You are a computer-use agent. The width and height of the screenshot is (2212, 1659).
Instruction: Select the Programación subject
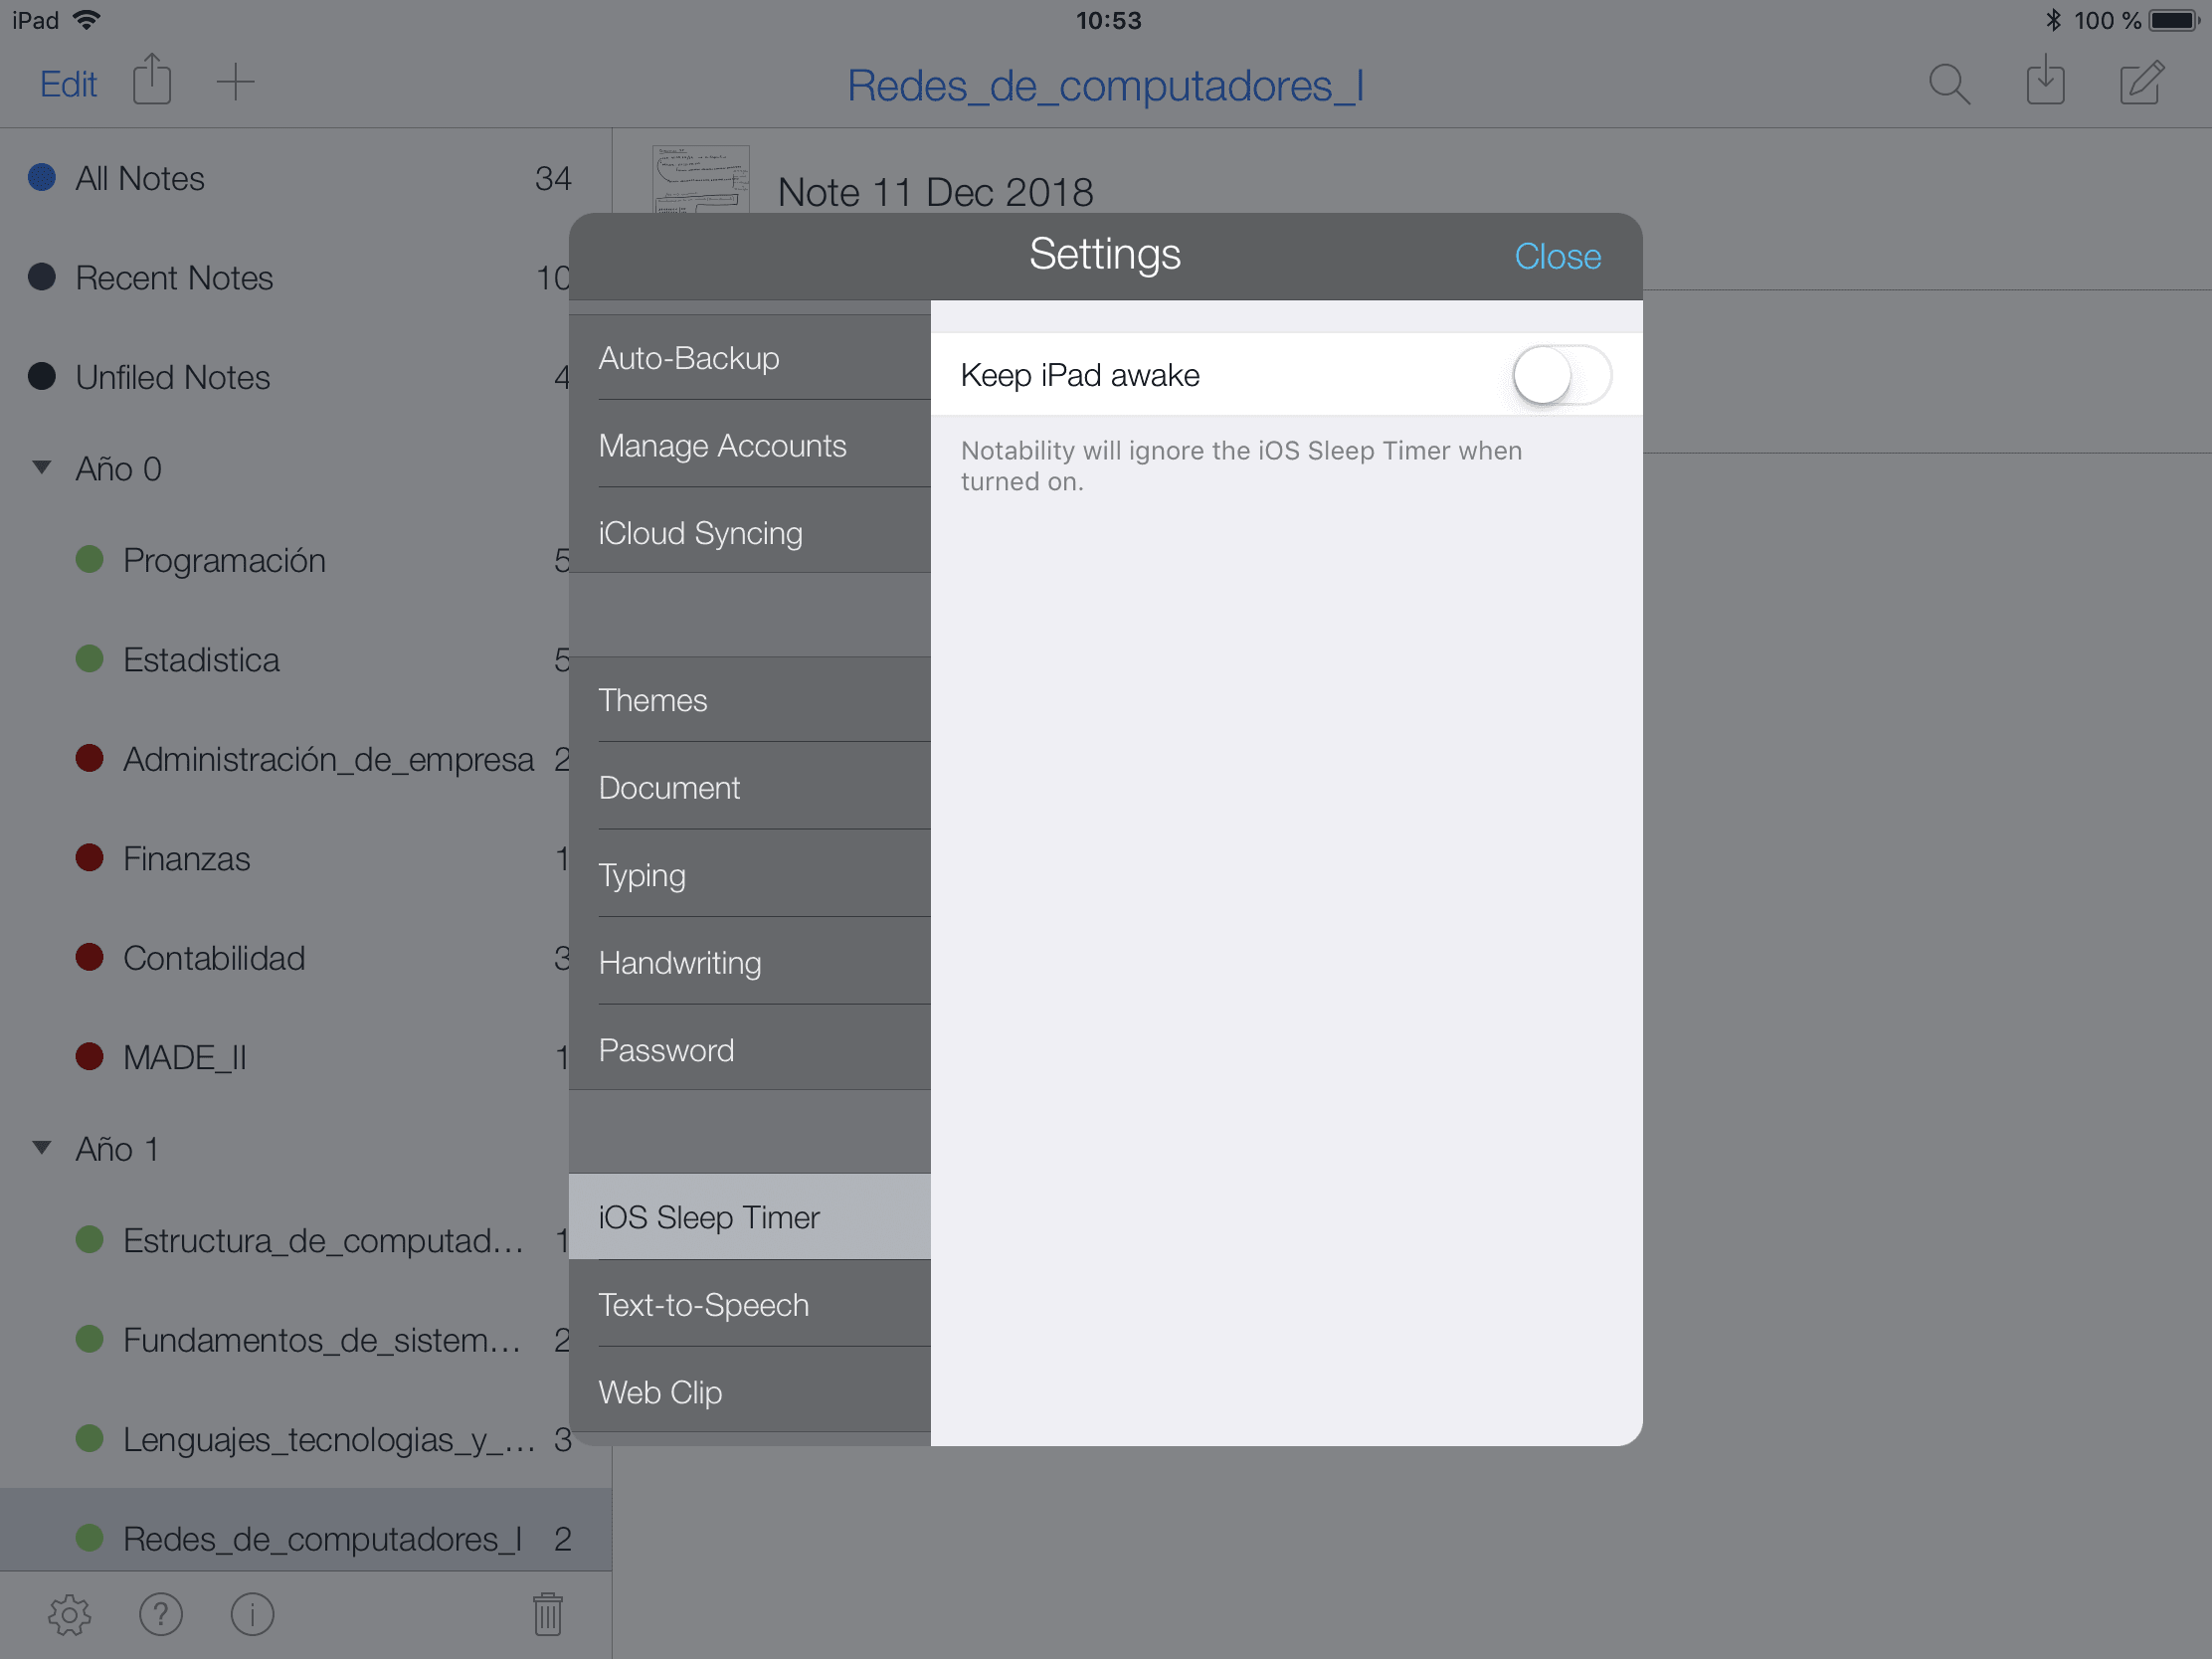(x=224, y=560)
